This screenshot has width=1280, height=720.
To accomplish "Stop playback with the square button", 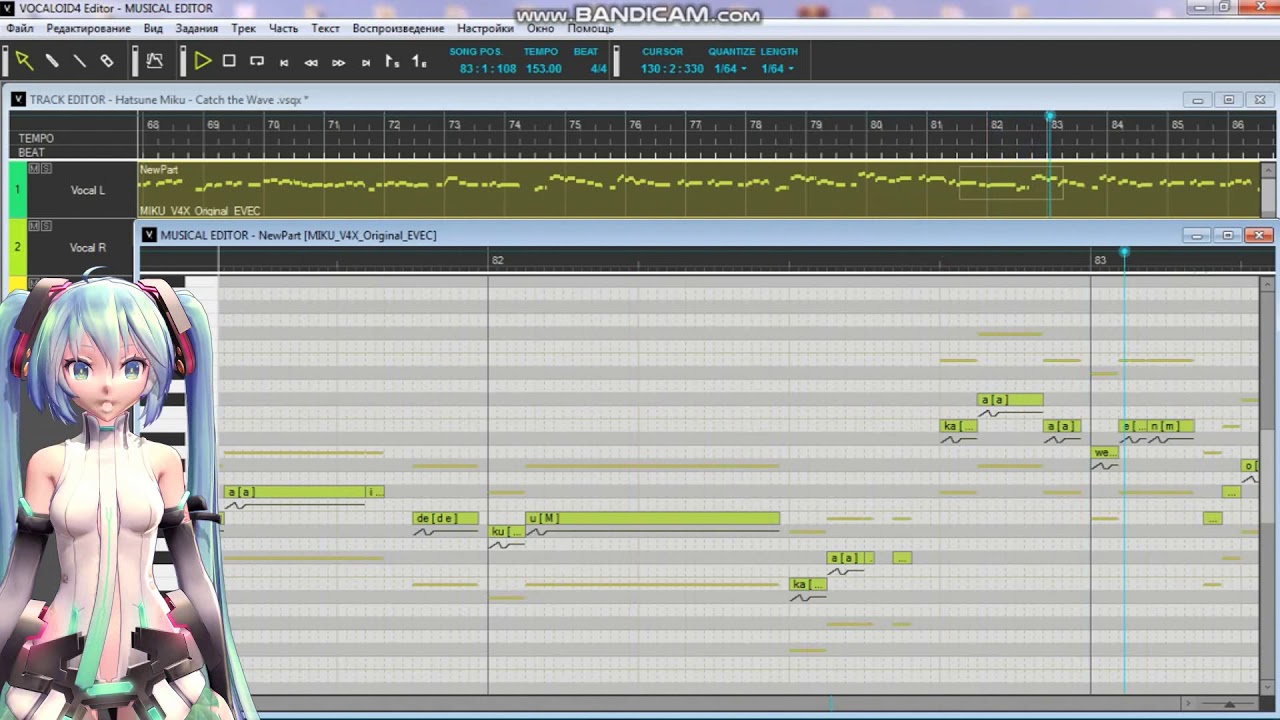I will click(229, 61).
